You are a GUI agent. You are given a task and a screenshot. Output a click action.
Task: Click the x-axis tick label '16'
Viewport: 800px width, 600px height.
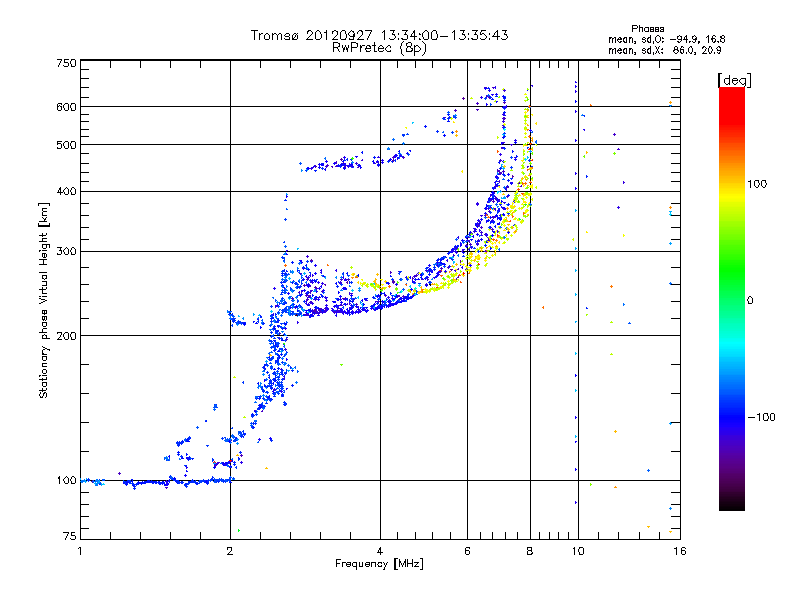pyautogui.click(x=680, y=551)
